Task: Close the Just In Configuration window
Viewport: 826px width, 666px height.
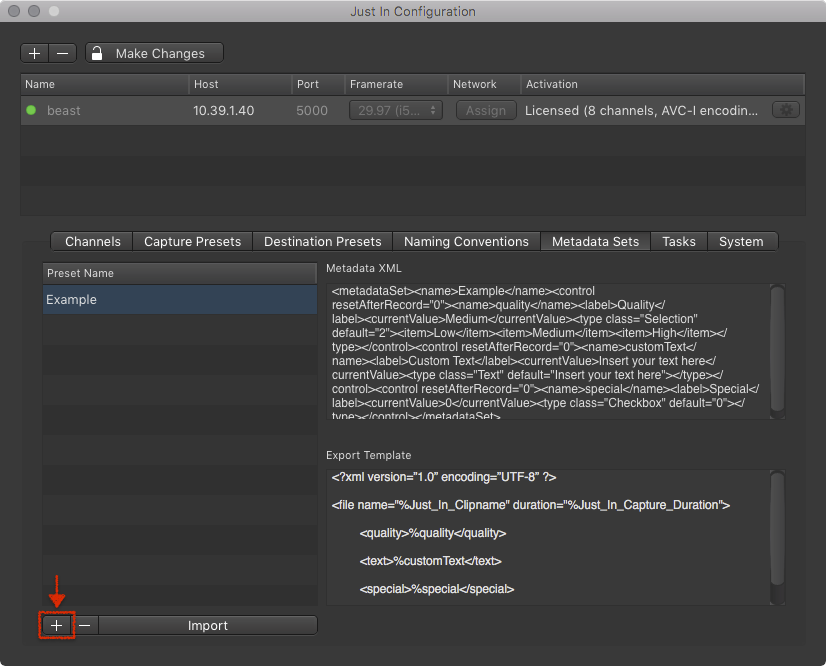Action: (14, 11)
